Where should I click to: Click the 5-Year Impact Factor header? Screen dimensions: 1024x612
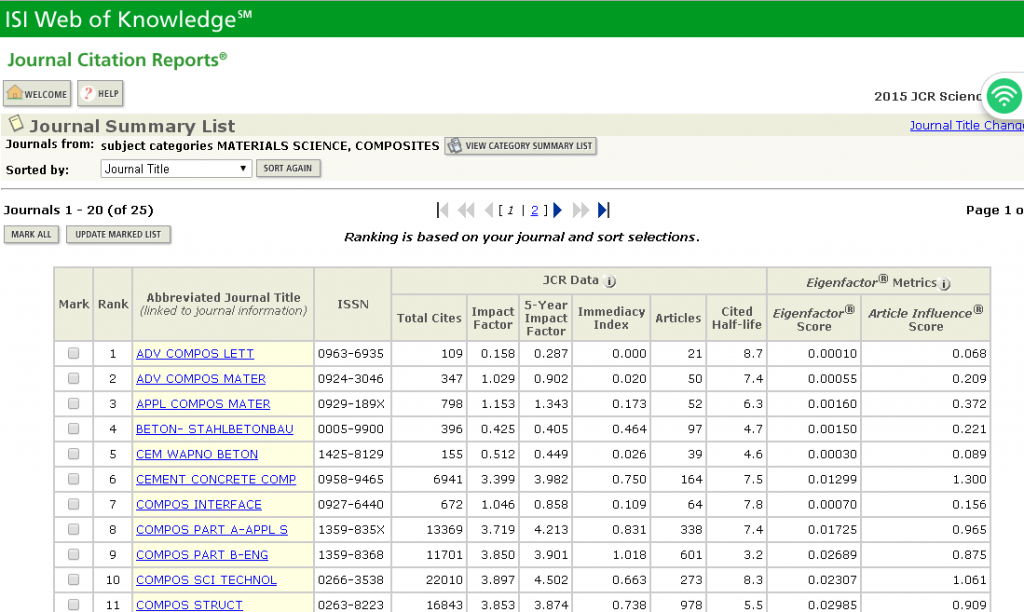click(x=545, y=318)
